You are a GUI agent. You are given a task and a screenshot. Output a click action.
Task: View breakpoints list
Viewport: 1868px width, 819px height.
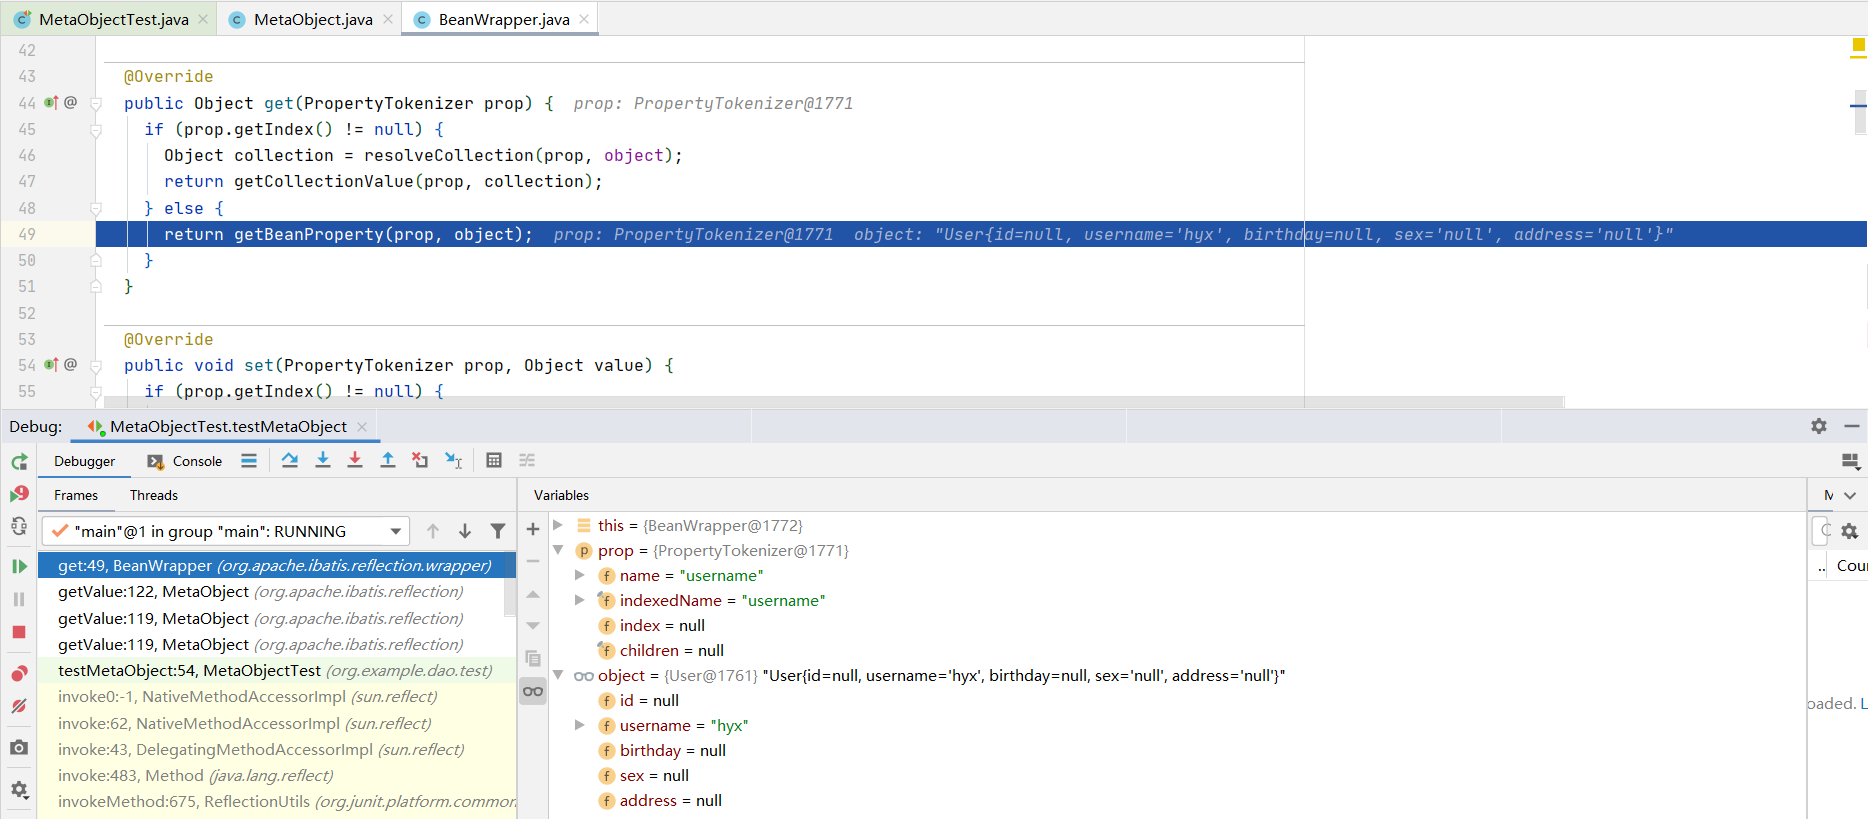click(19, 673)
